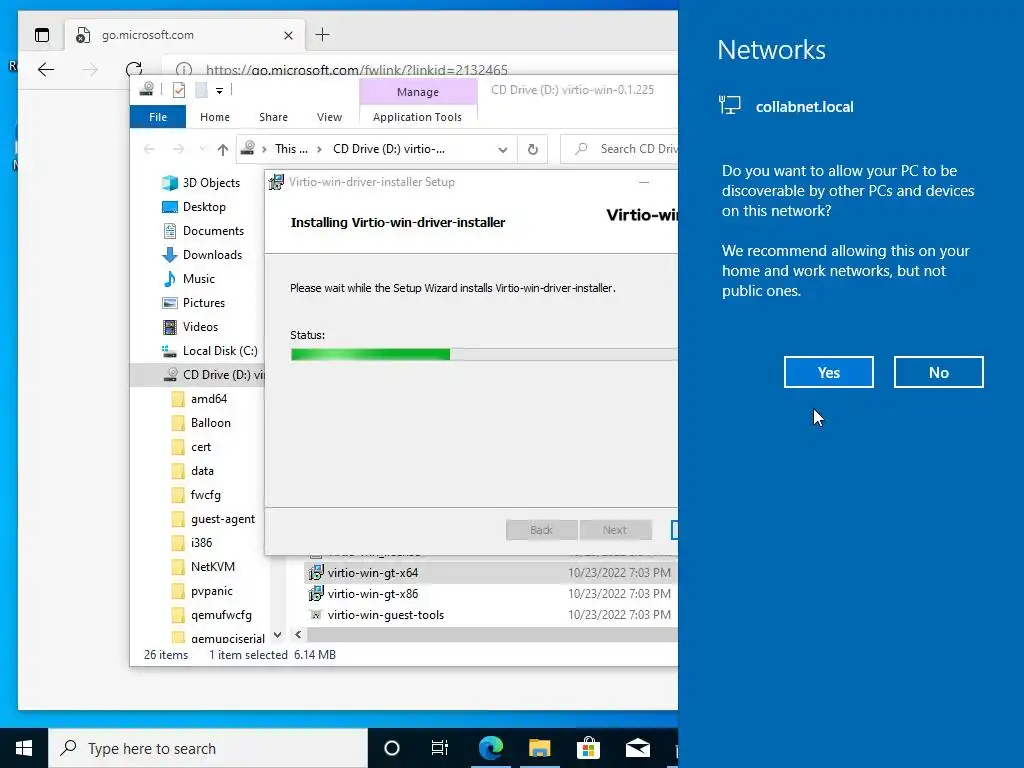The height and width of the screenshot is (768, 1024).
Task: Refresh the CD Drive folder view
Action: pyautogui.click(x=533, y=150)
